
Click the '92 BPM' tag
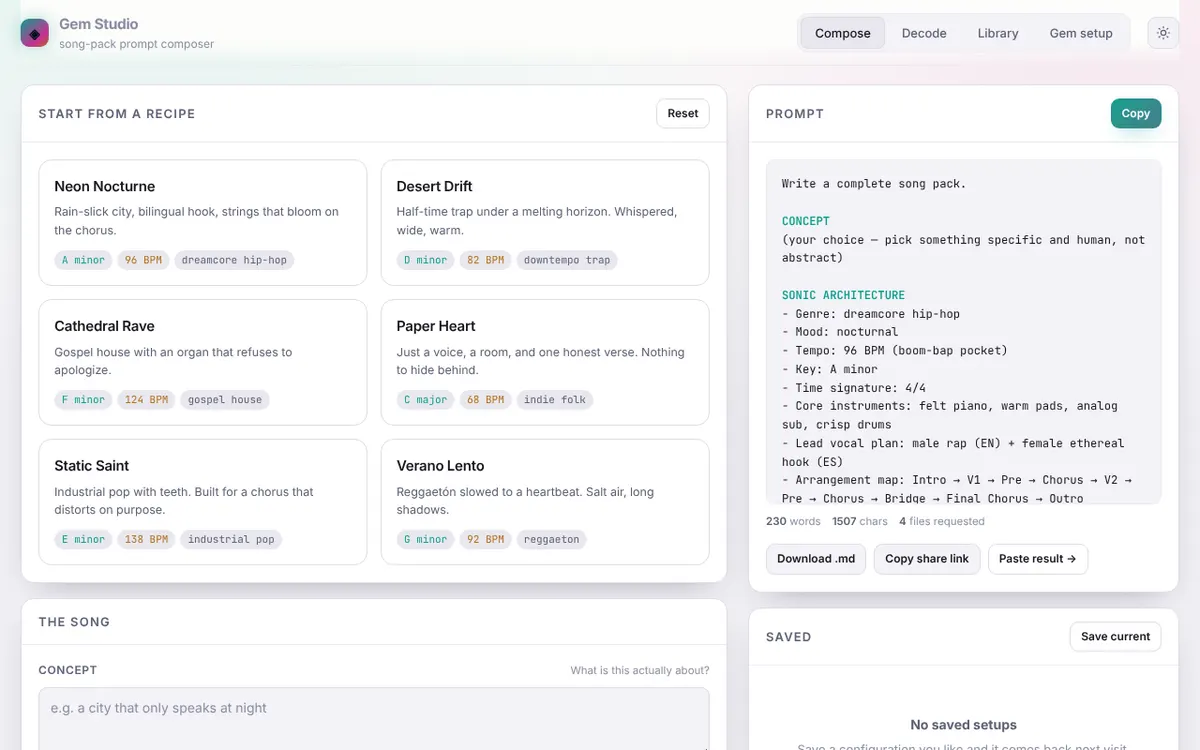point(485,539)
